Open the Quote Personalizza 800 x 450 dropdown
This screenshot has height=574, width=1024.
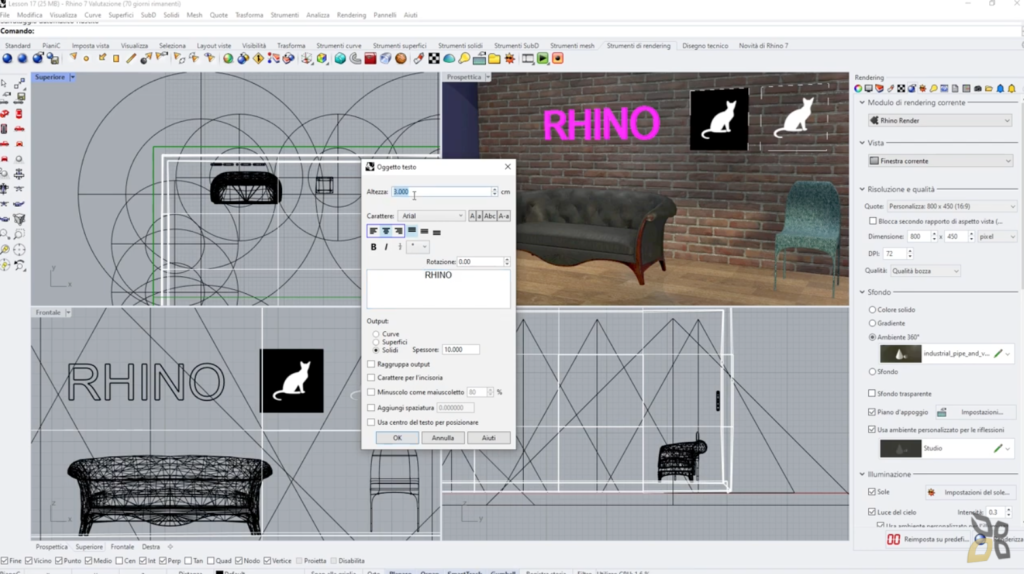pyautogui.click(x=952, y=206)
